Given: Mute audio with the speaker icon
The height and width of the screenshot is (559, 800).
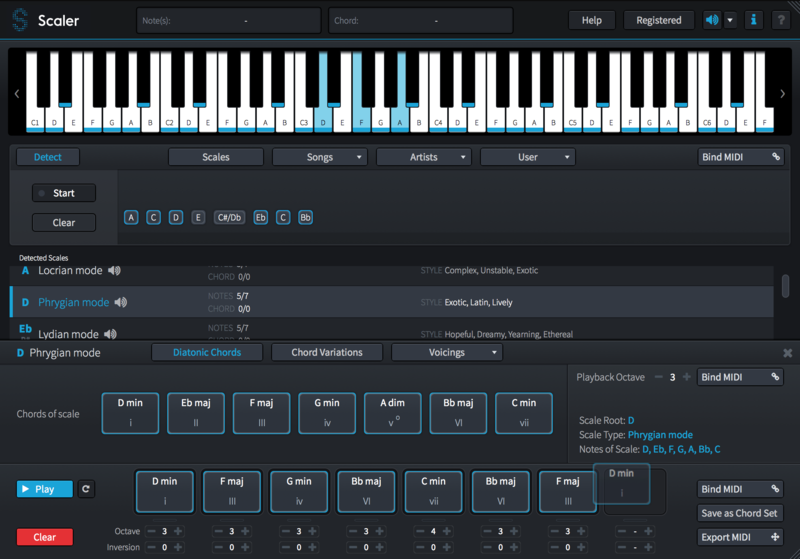Looking at the screenshot, I should [712, 20].
